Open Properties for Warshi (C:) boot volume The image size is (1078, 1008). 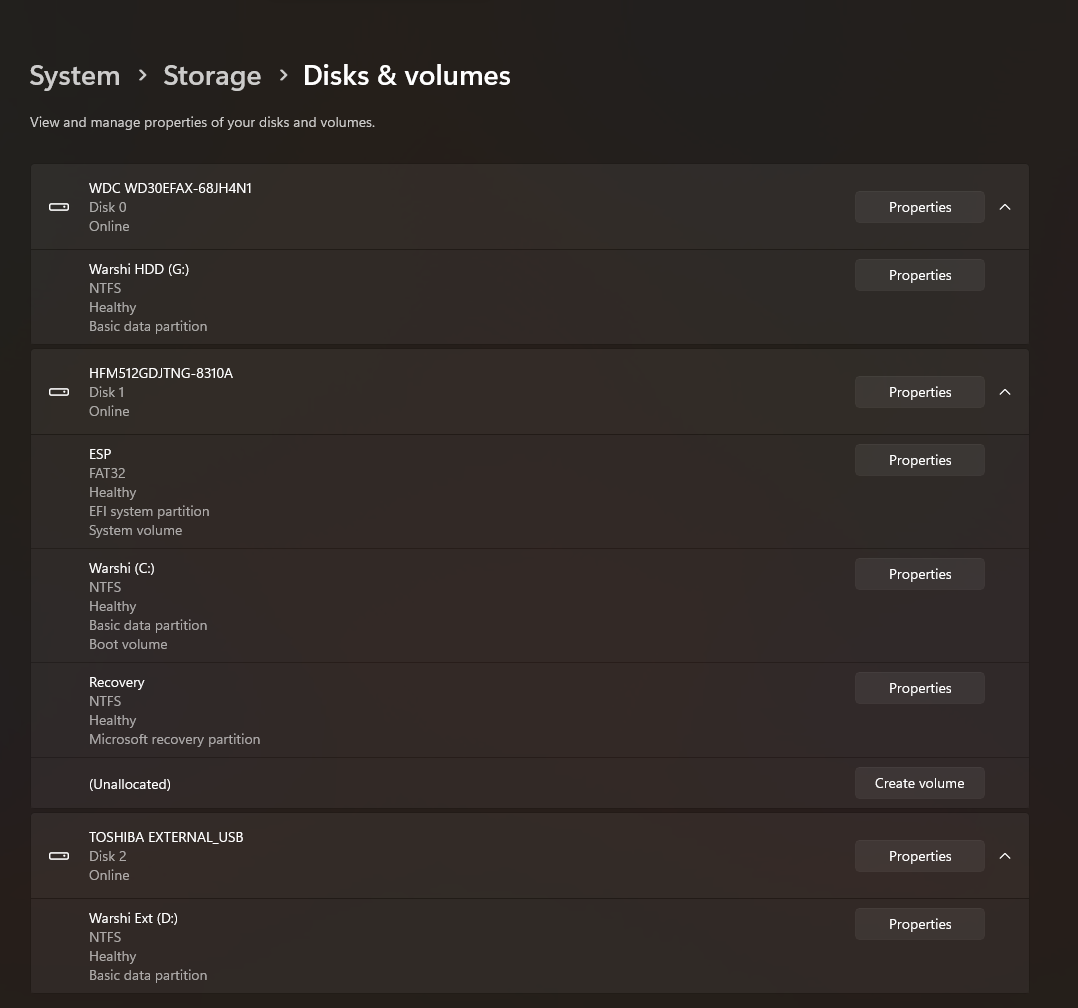coord(919,574)
